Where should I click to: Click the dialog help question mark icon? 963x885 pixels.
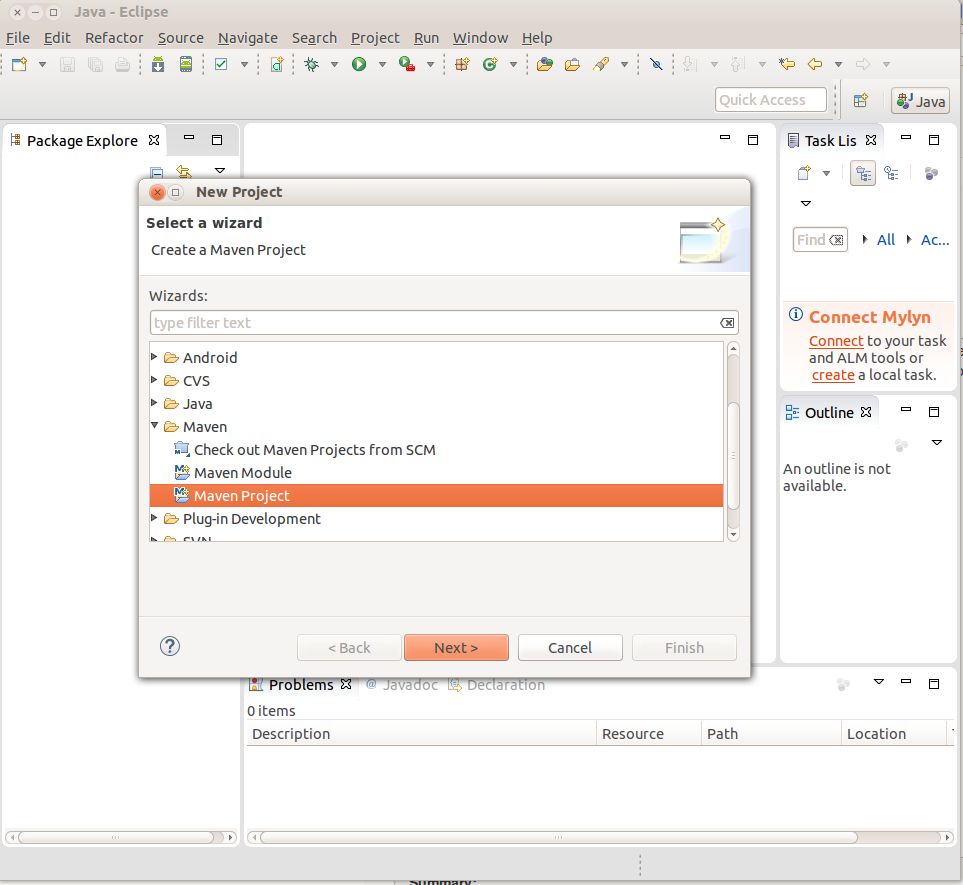[x=170, y=646]
